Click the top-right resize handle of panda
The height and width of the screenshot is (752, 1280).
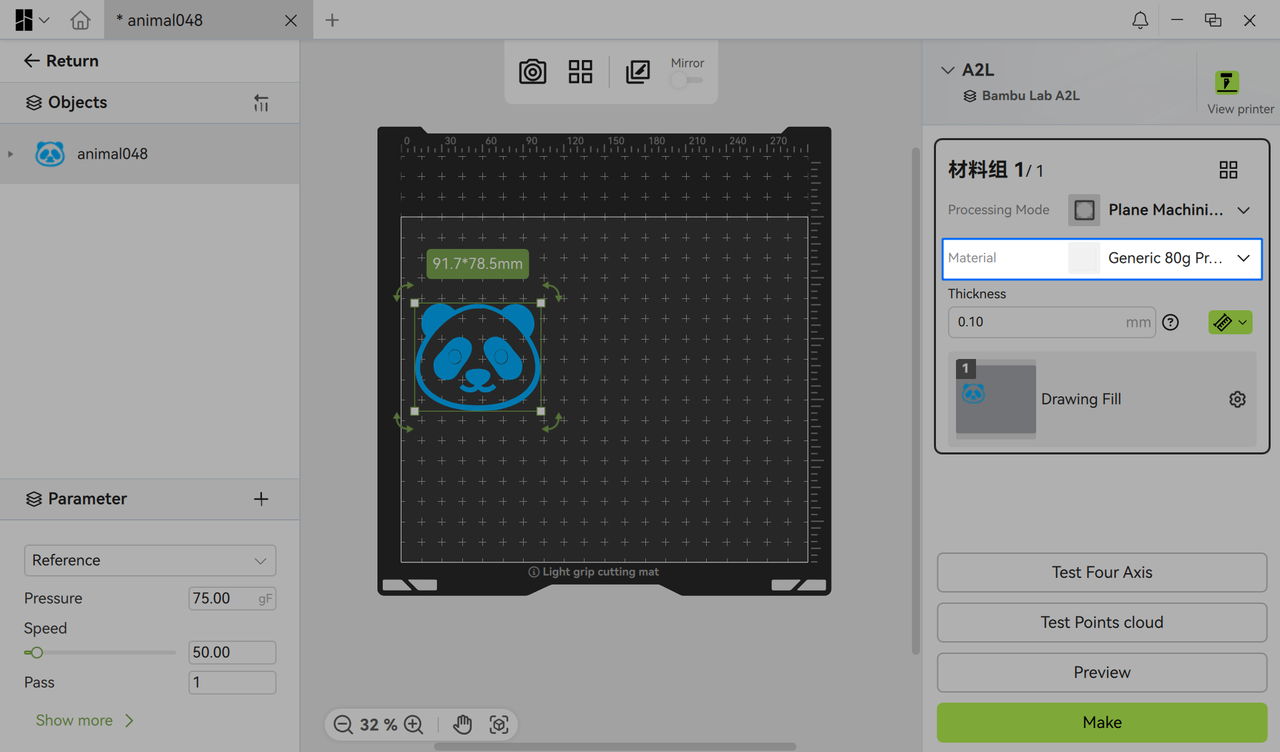(x=541, y=302)
